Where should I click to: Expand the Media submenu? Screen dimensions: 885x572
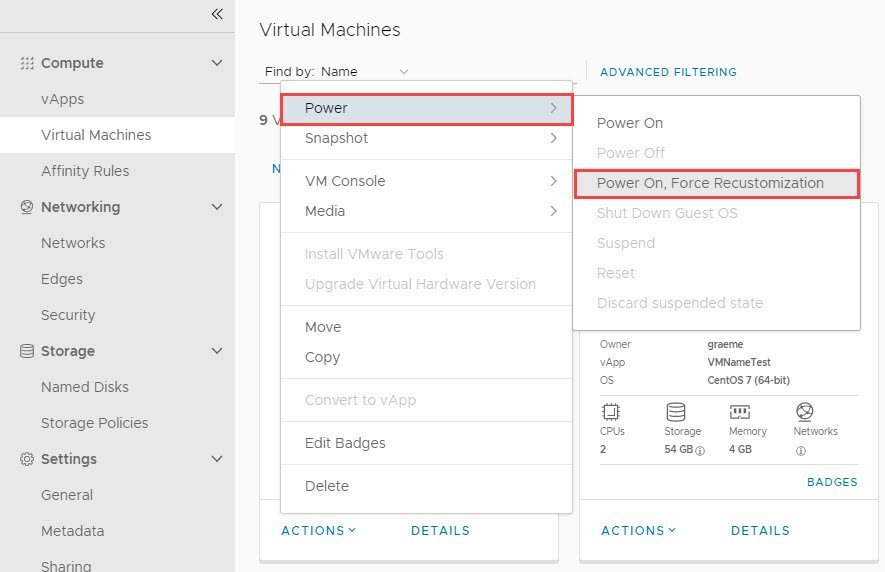pyautogui.click(x=426, y=211)
